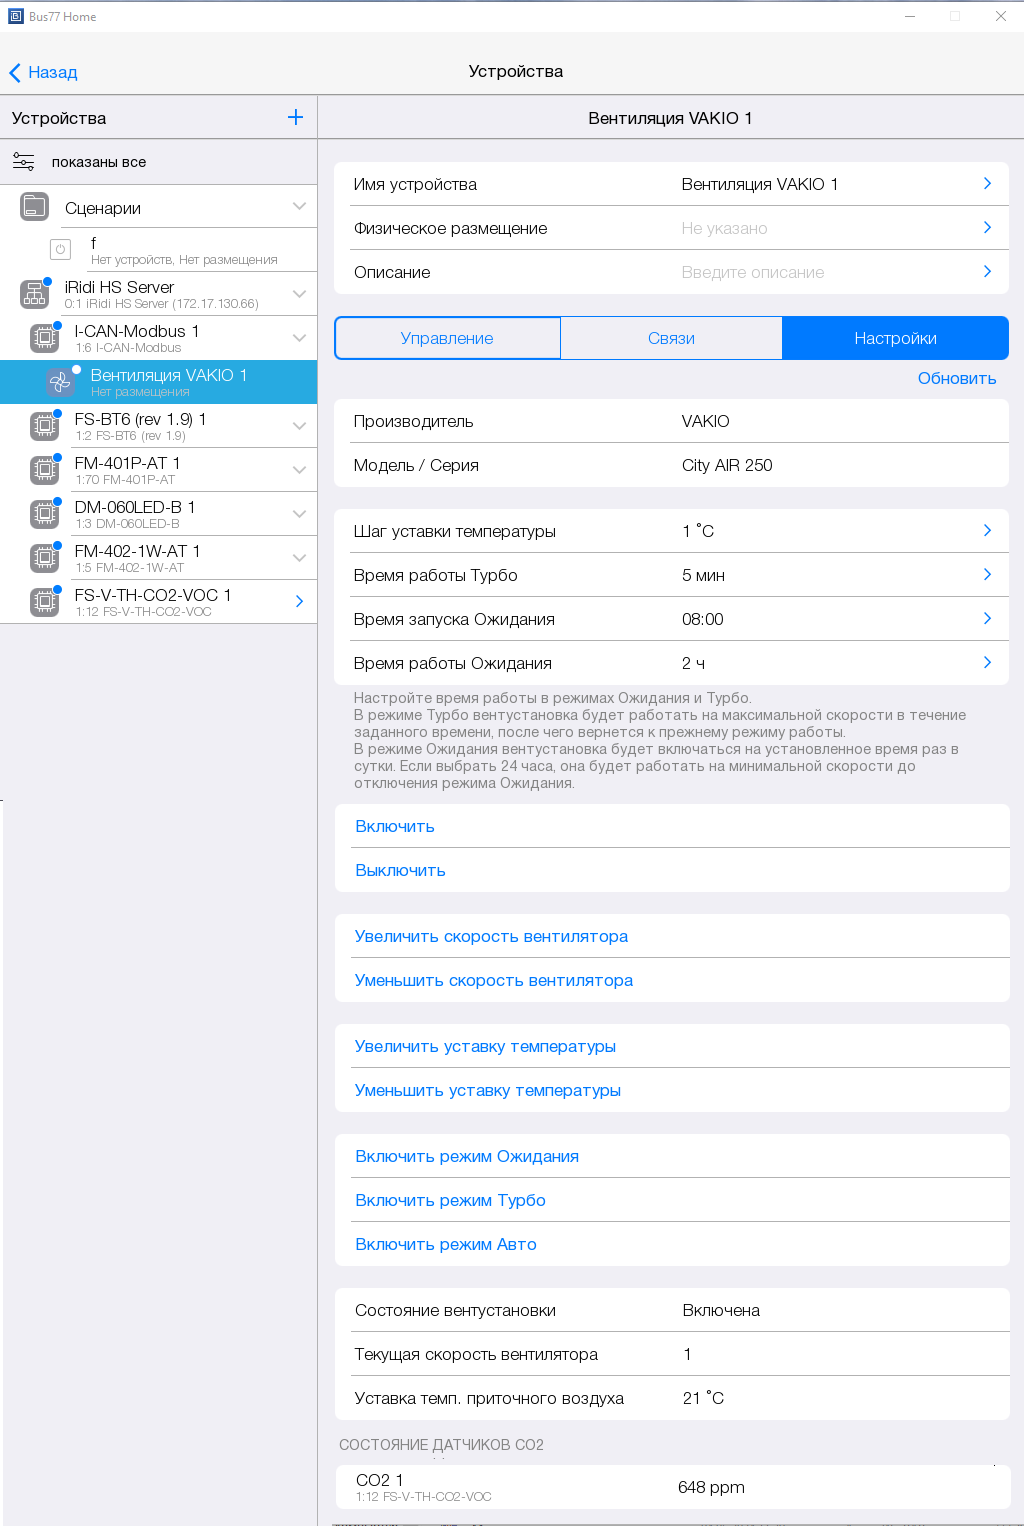Open Описание row arrow

pos(987,271)
